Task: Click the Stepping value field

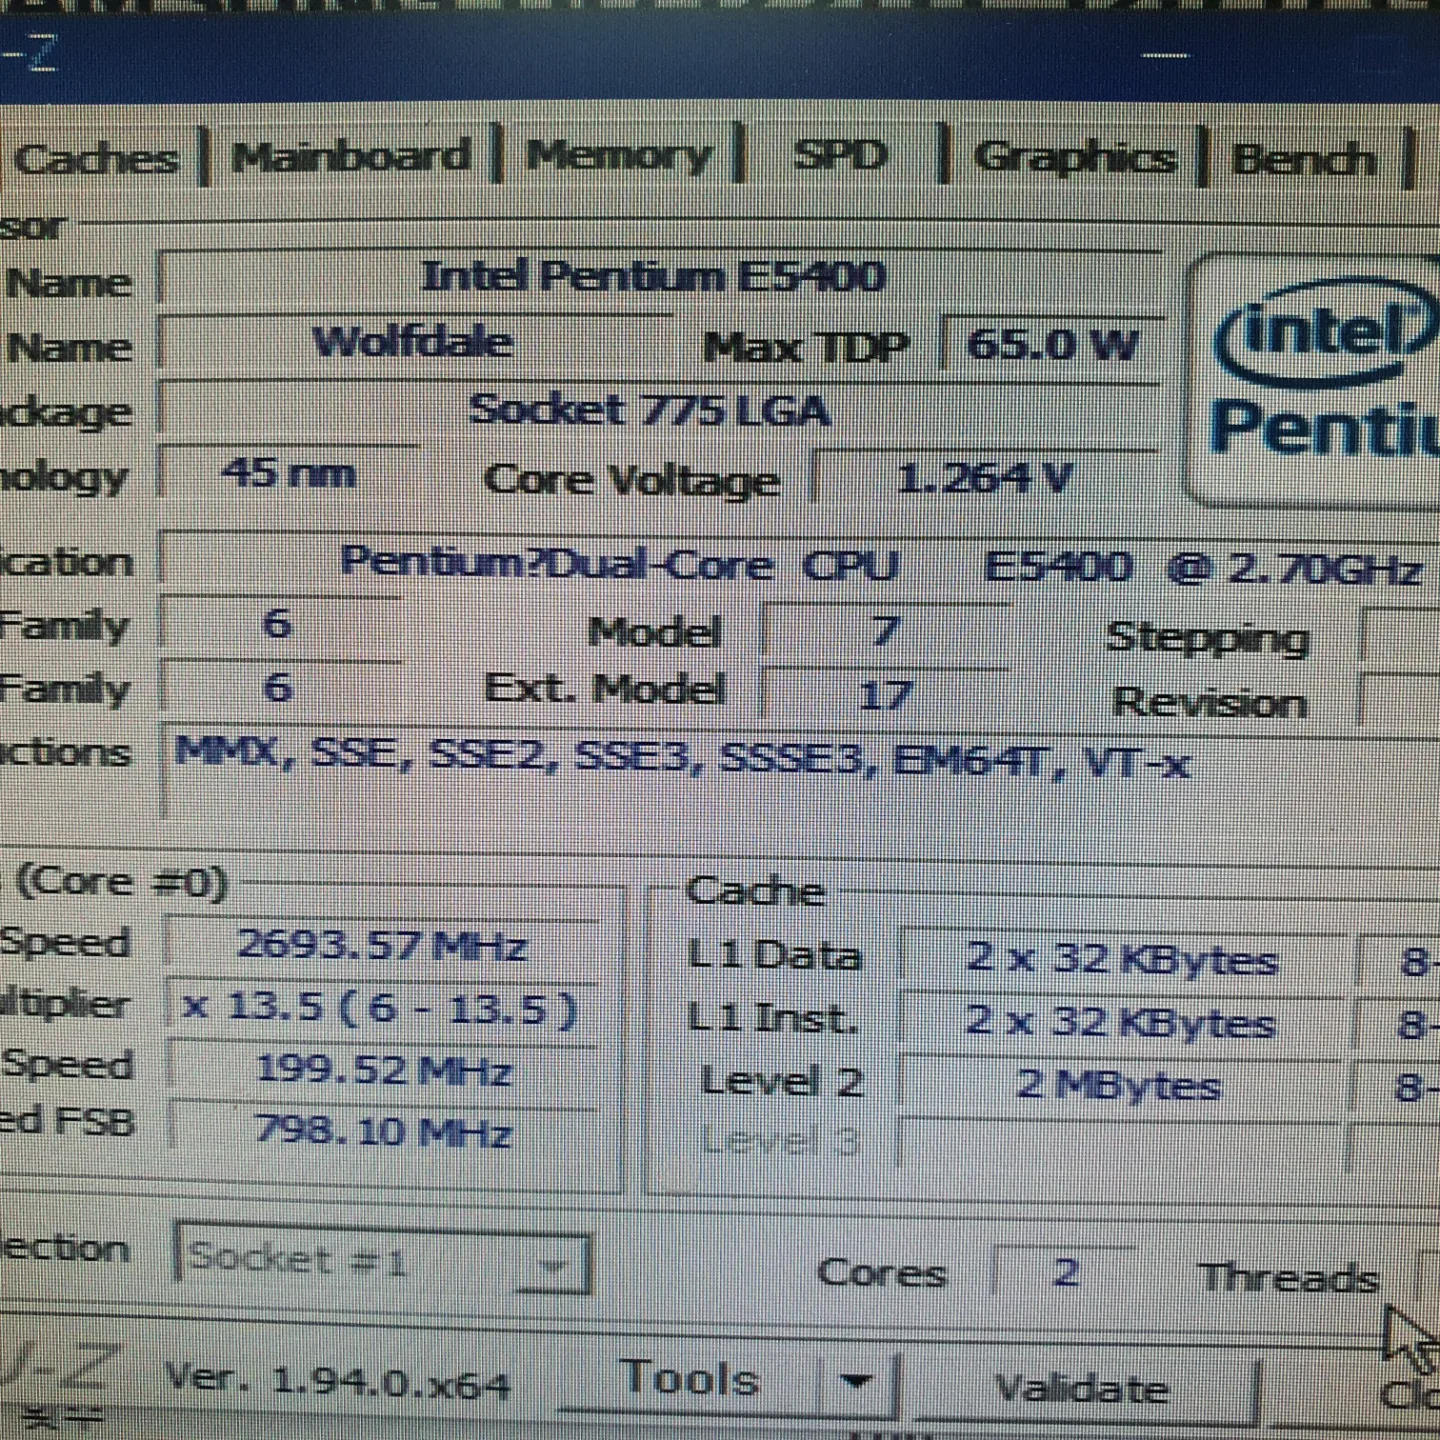Action: (x=1402, y=636)
